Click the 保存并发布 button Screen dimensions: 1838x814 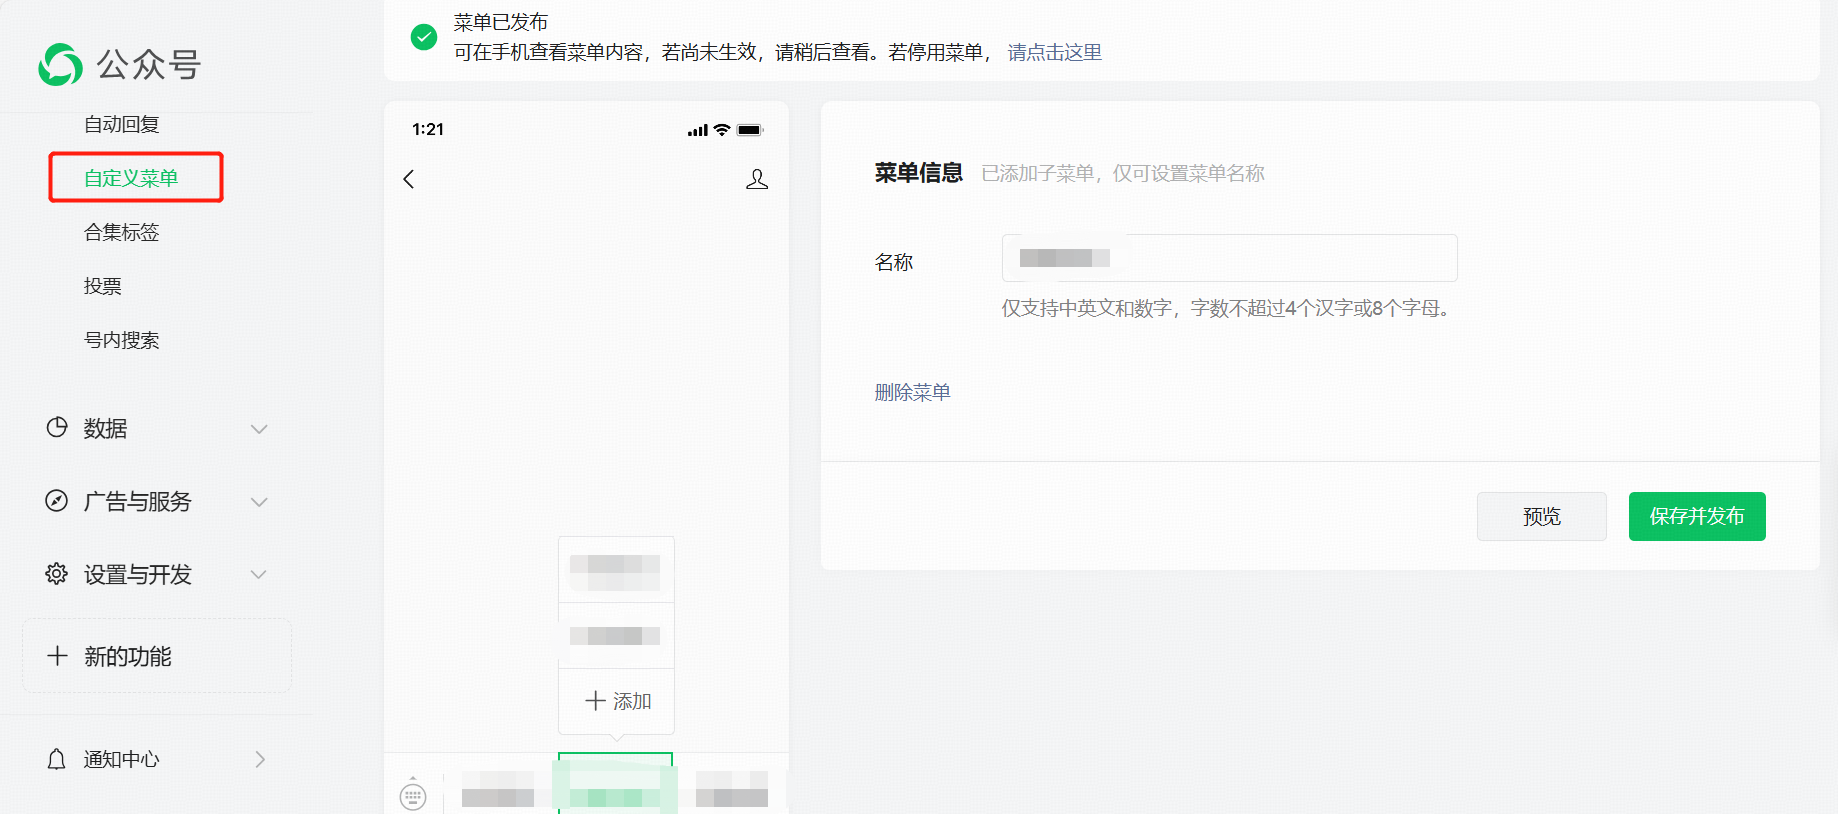1697,516
